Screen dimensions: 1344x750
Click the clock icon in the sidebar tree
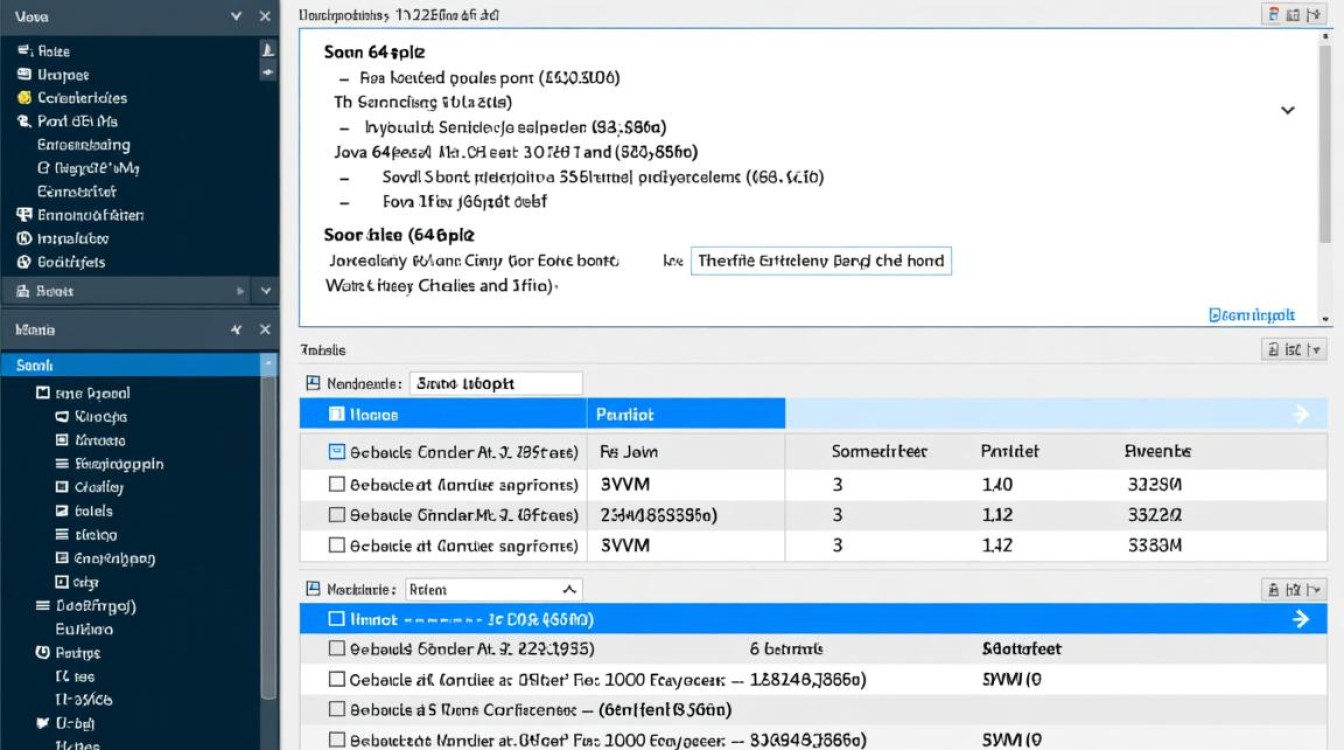click(43, 653)
